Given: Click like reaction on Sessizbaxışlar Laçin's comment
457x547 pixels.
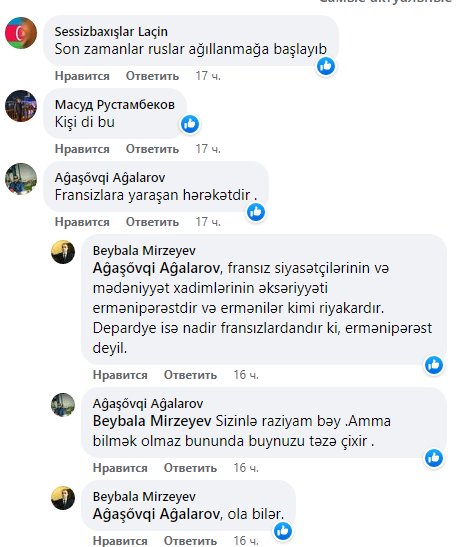Looking at the screenshot, I should coord(326,66).
